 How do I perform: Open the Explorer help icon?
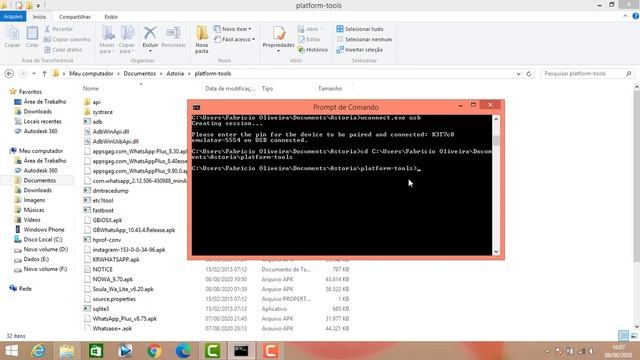coord(636,16)
